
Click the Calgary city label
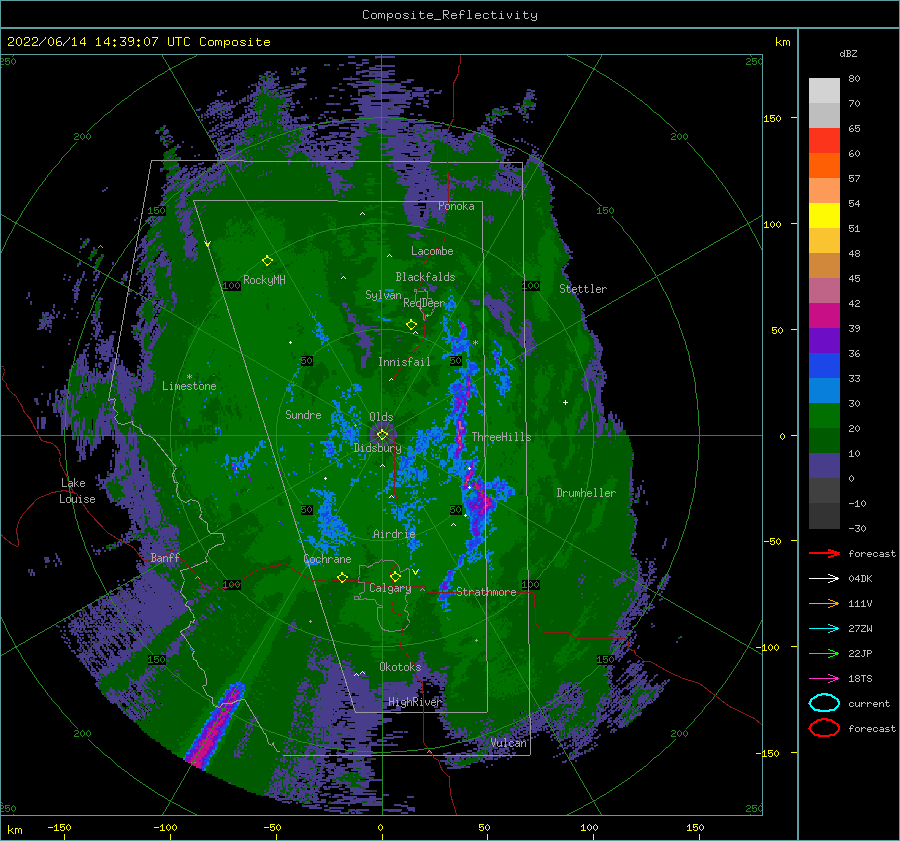[x=390, y=588]
